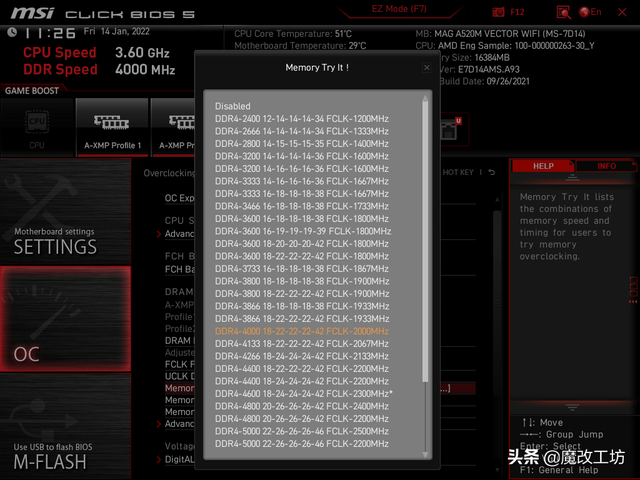This screenshot has width=640, height=480.
Task: Click the Memory Try It list scrollbar thumb
Action: click(x=425, y=242)
